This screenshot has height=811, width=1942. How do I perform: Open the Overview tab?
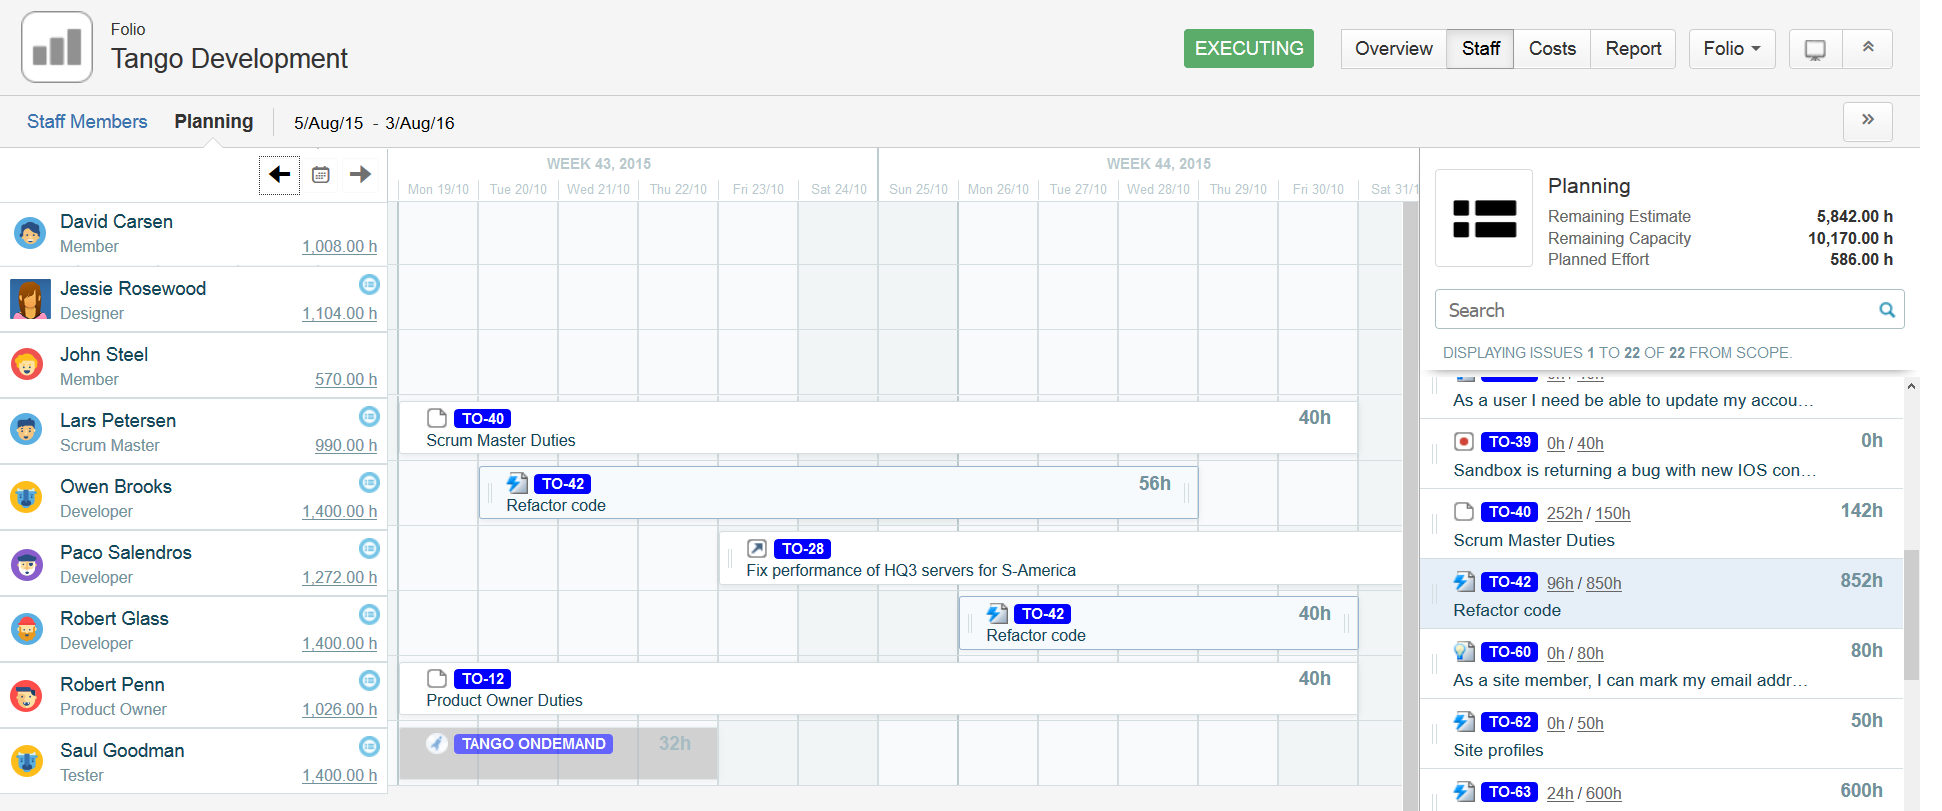pos(1393,49)
